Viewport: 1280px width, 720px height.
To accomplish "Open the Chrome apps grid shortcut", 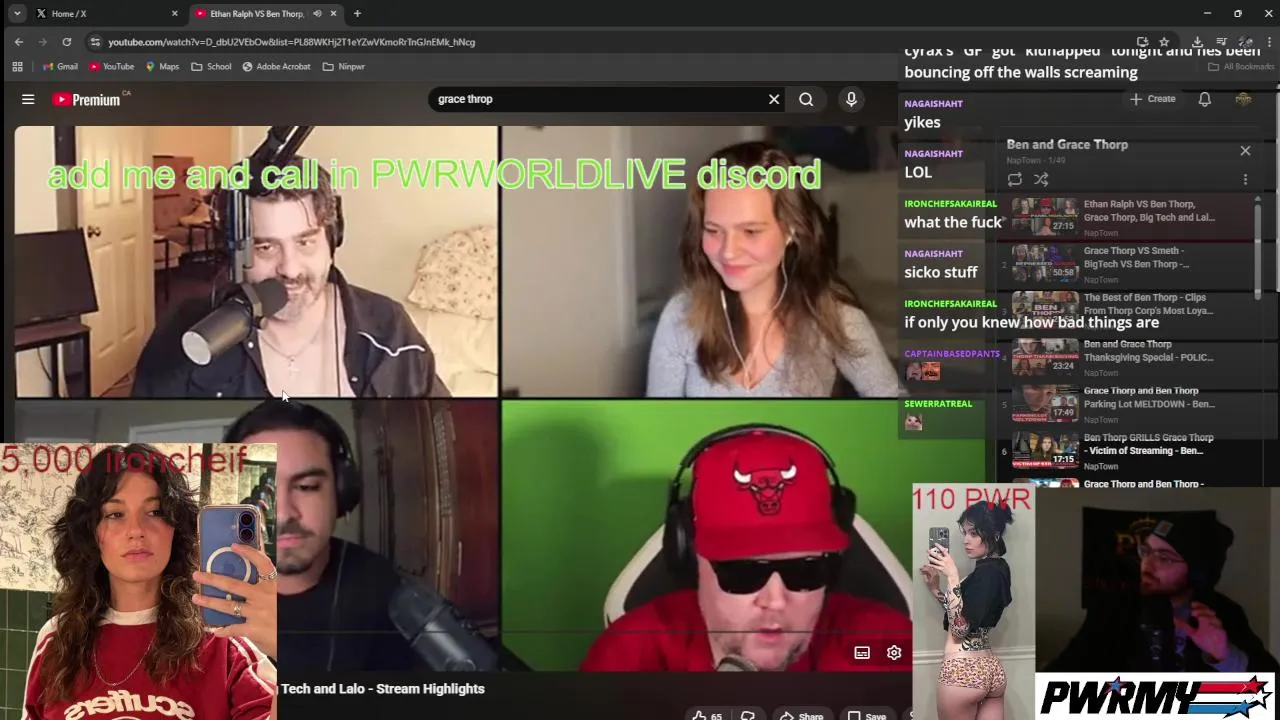I will click(x=17, y=66).
